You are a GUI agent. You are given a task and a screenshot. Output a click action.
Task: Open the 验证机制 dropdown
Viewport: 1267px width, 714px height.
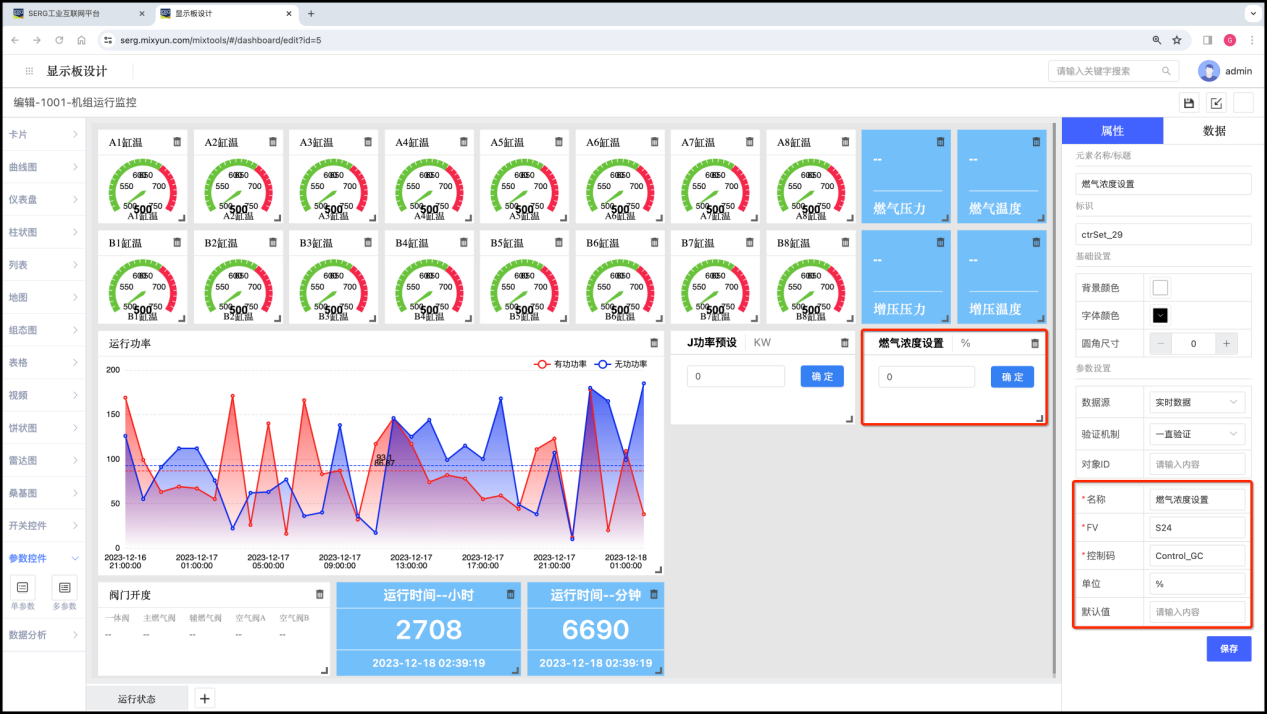pyautogui.click(x=1198, y=434)
